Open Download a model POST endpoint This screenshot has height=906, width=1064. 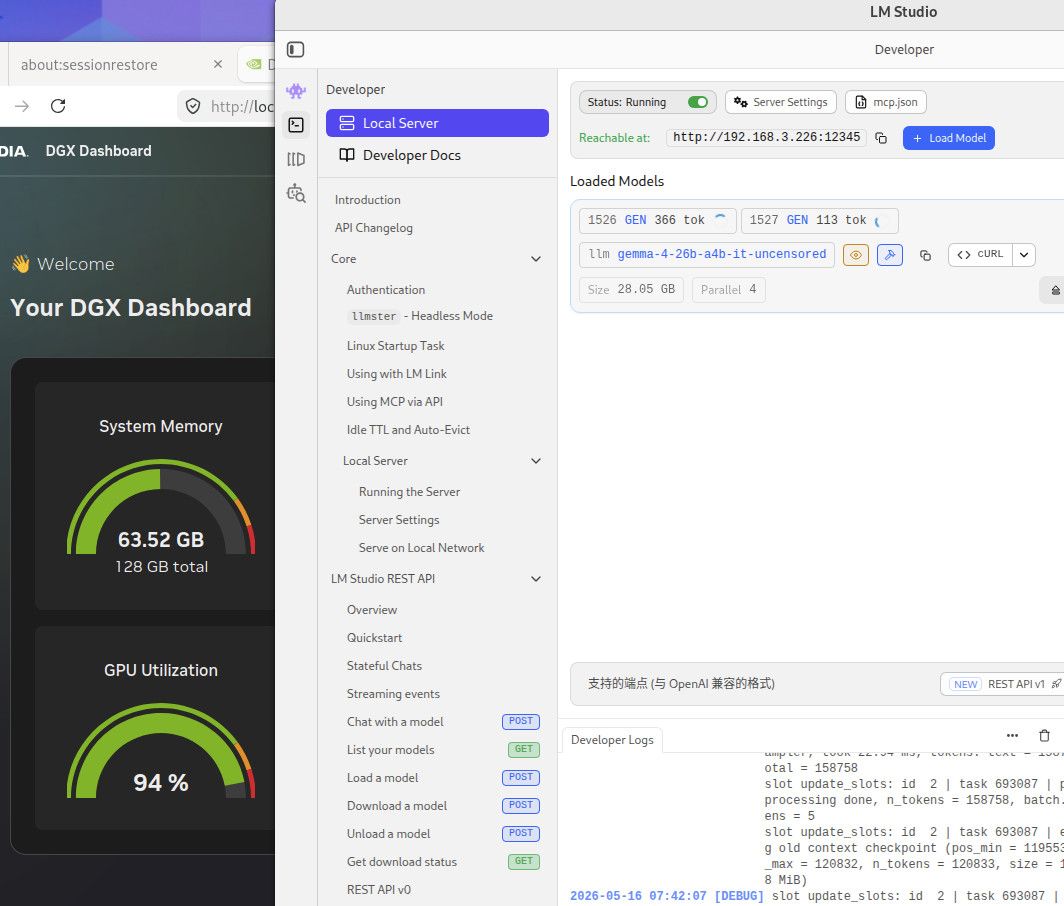click(x=443, y=806)
